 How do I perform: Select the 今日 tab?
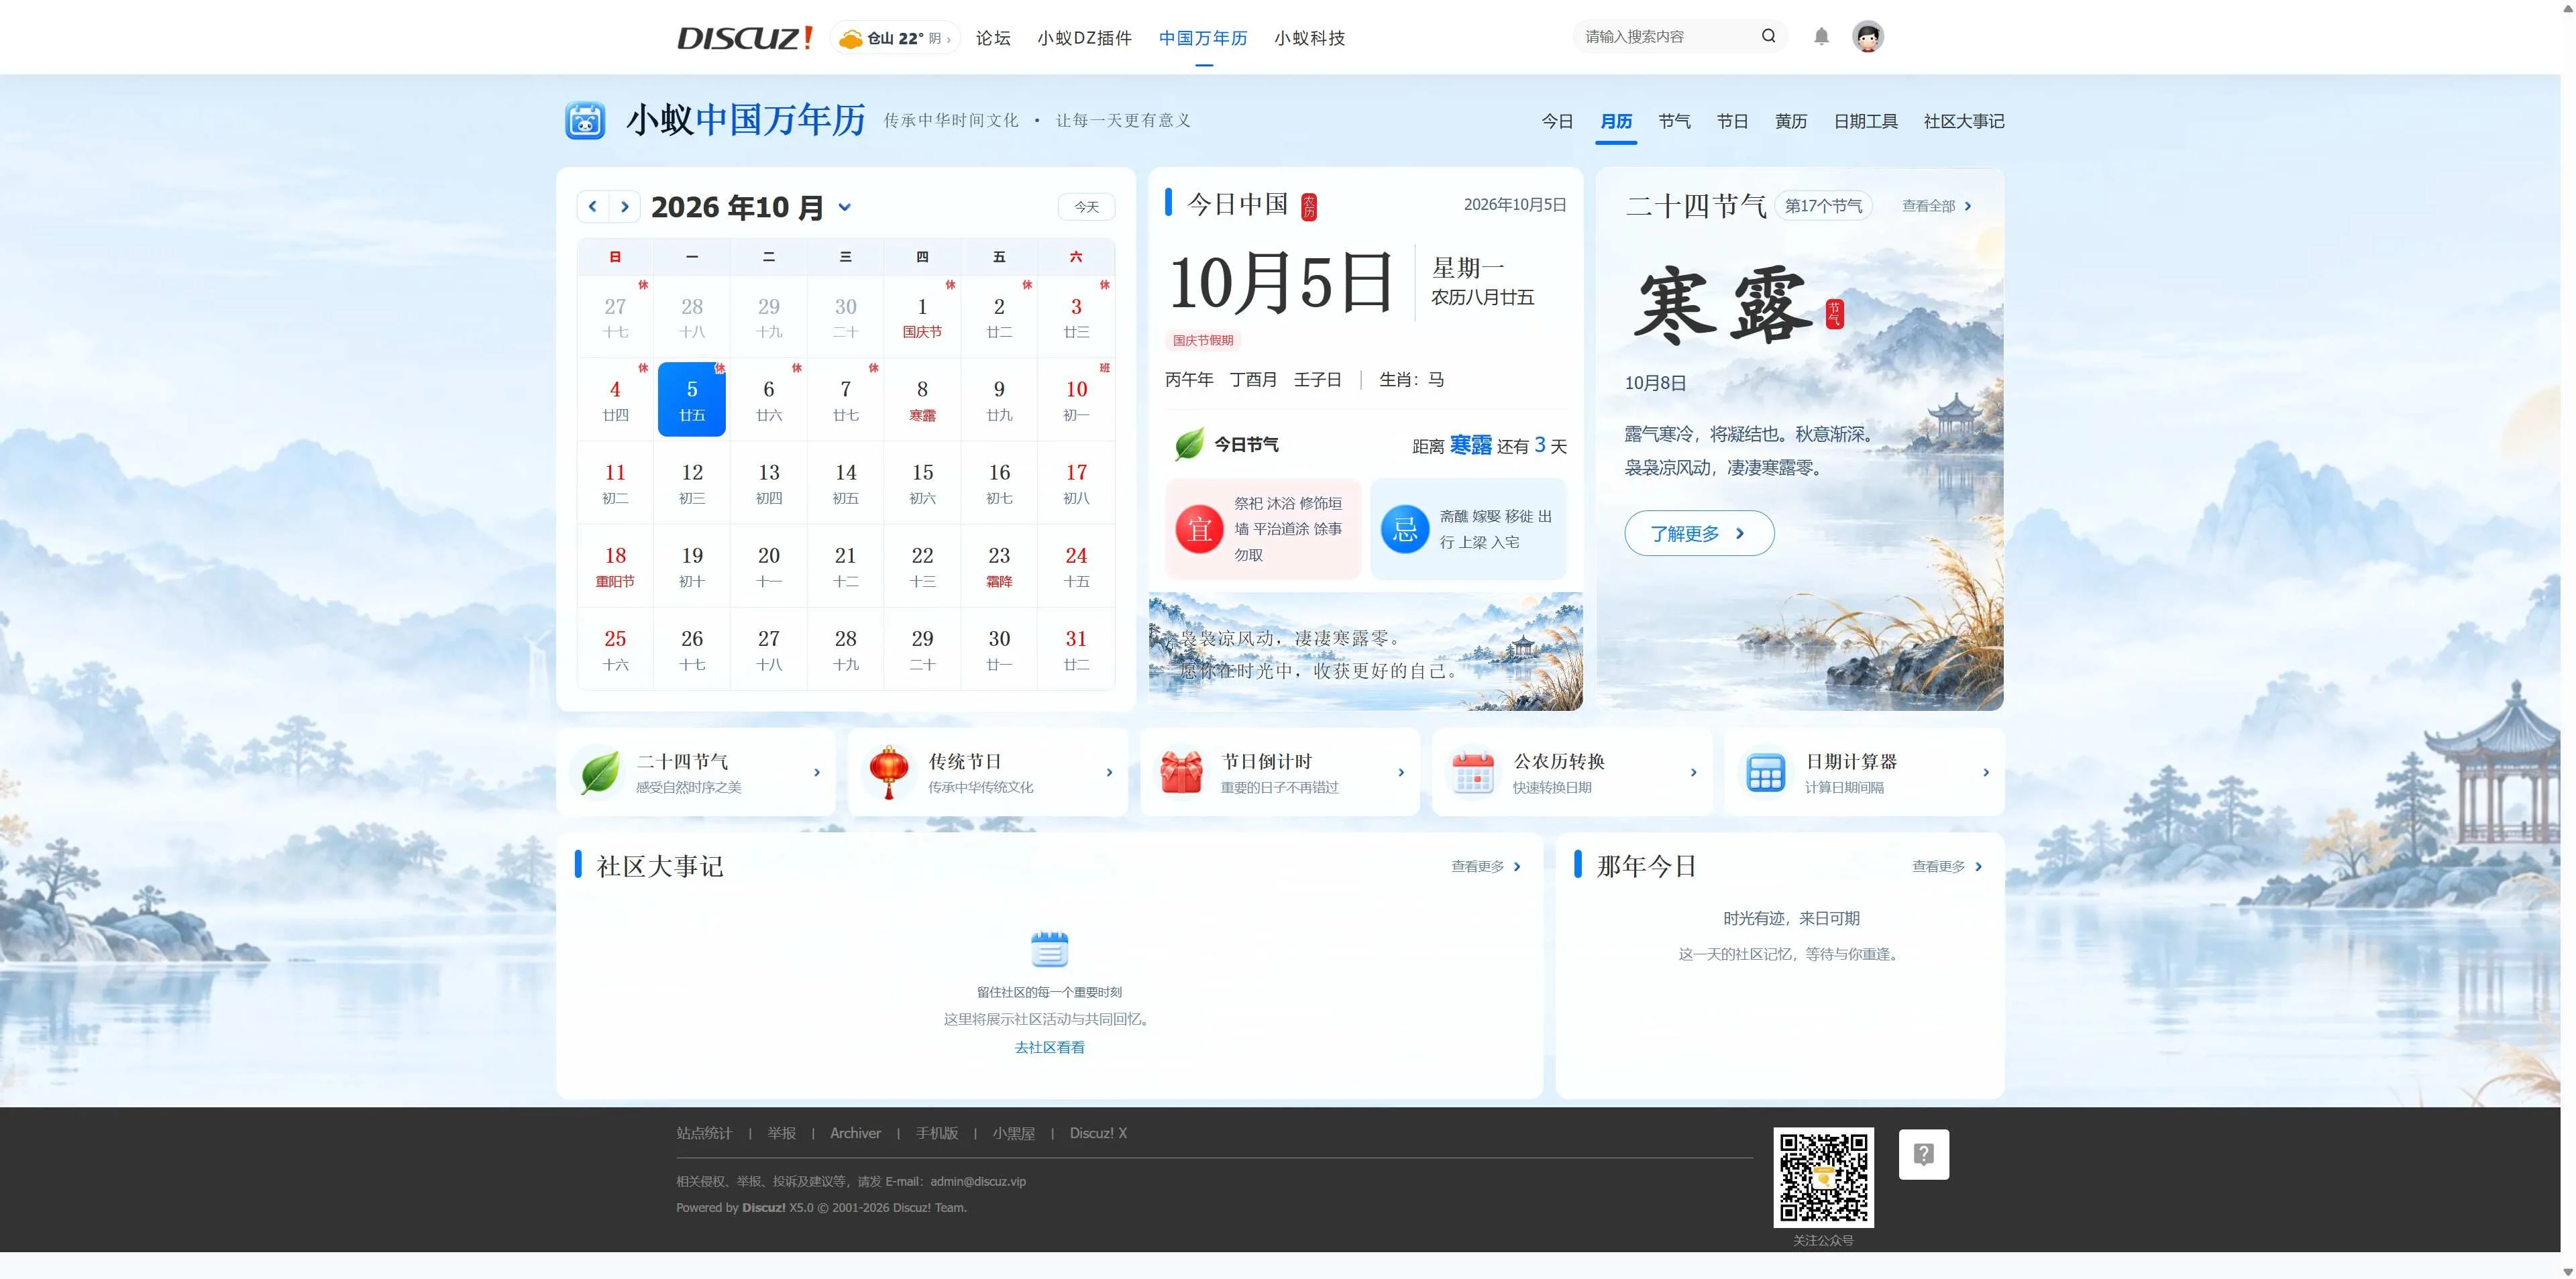(x=1557, y=121)
